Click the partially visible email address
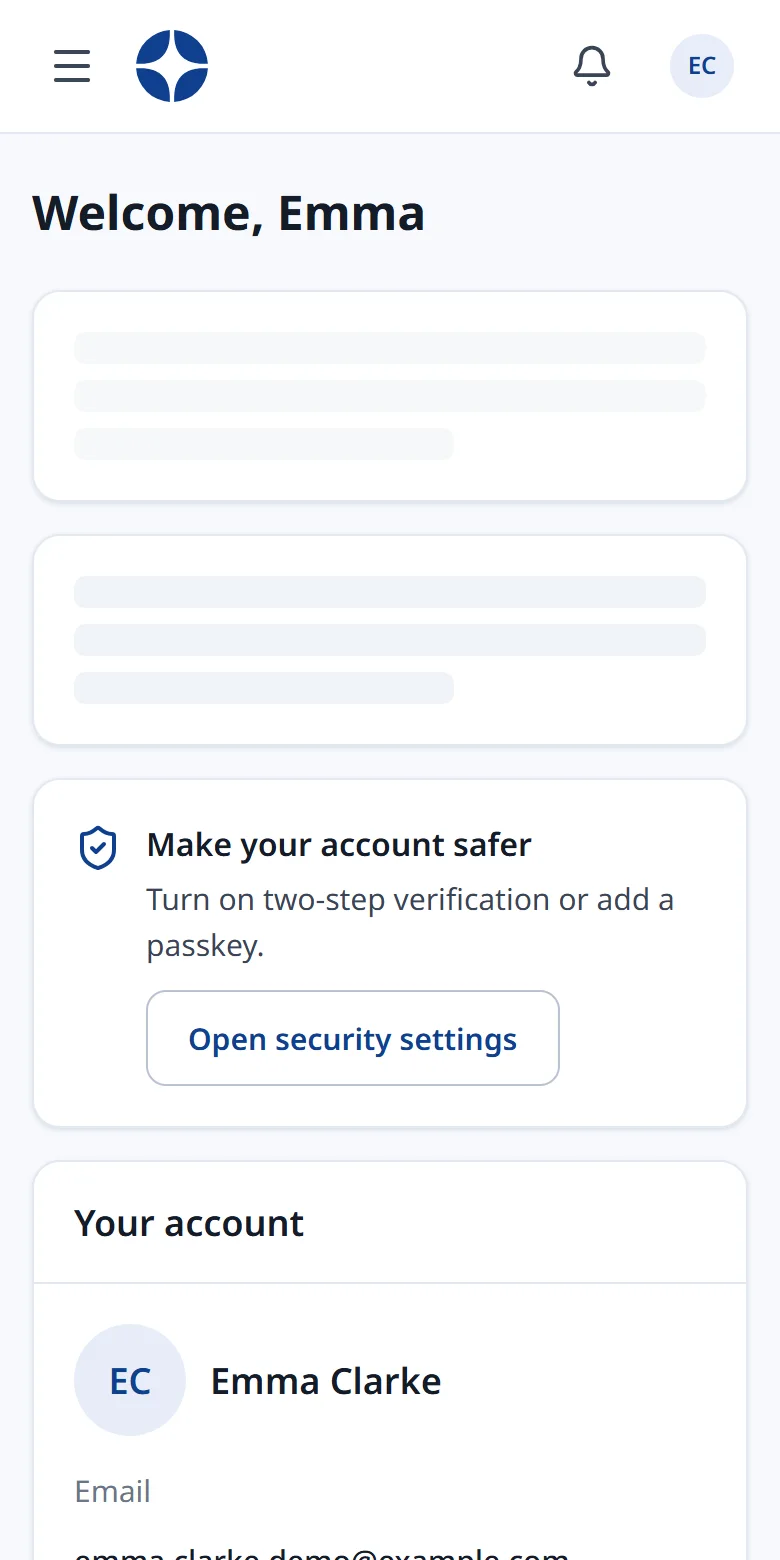This screenshot has height=1560, width=780. (322, 1552)
